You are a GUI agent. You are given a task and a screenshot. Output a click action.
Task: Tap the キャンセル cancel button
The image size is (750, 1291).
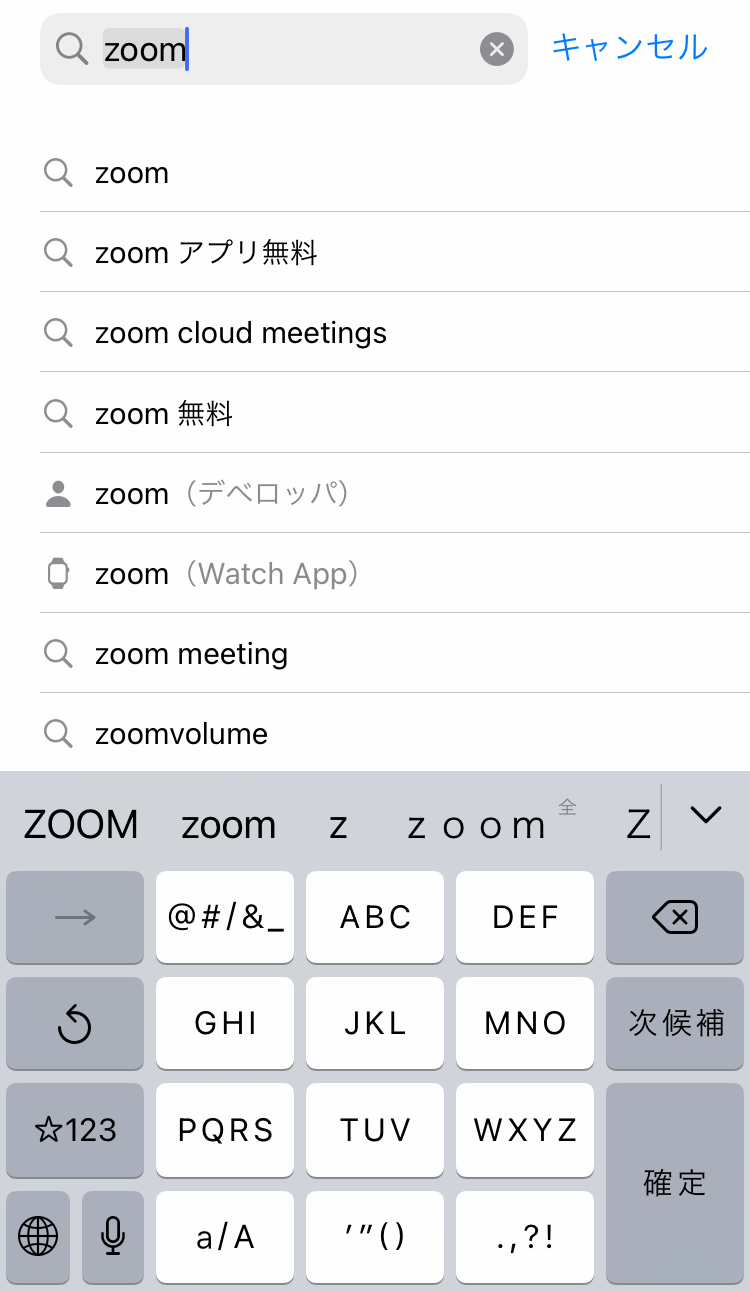click(629, 47)
